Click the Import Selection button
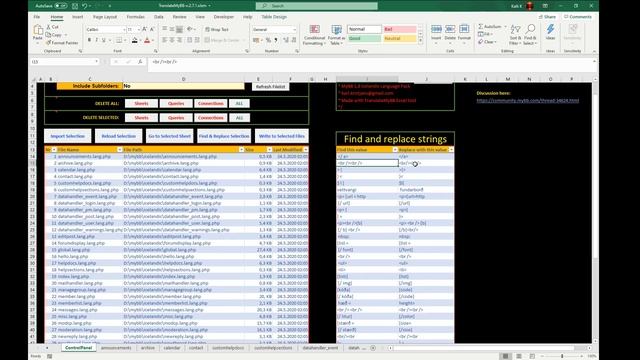The height and width of the screenshot is (360, 640). (68, 136)
